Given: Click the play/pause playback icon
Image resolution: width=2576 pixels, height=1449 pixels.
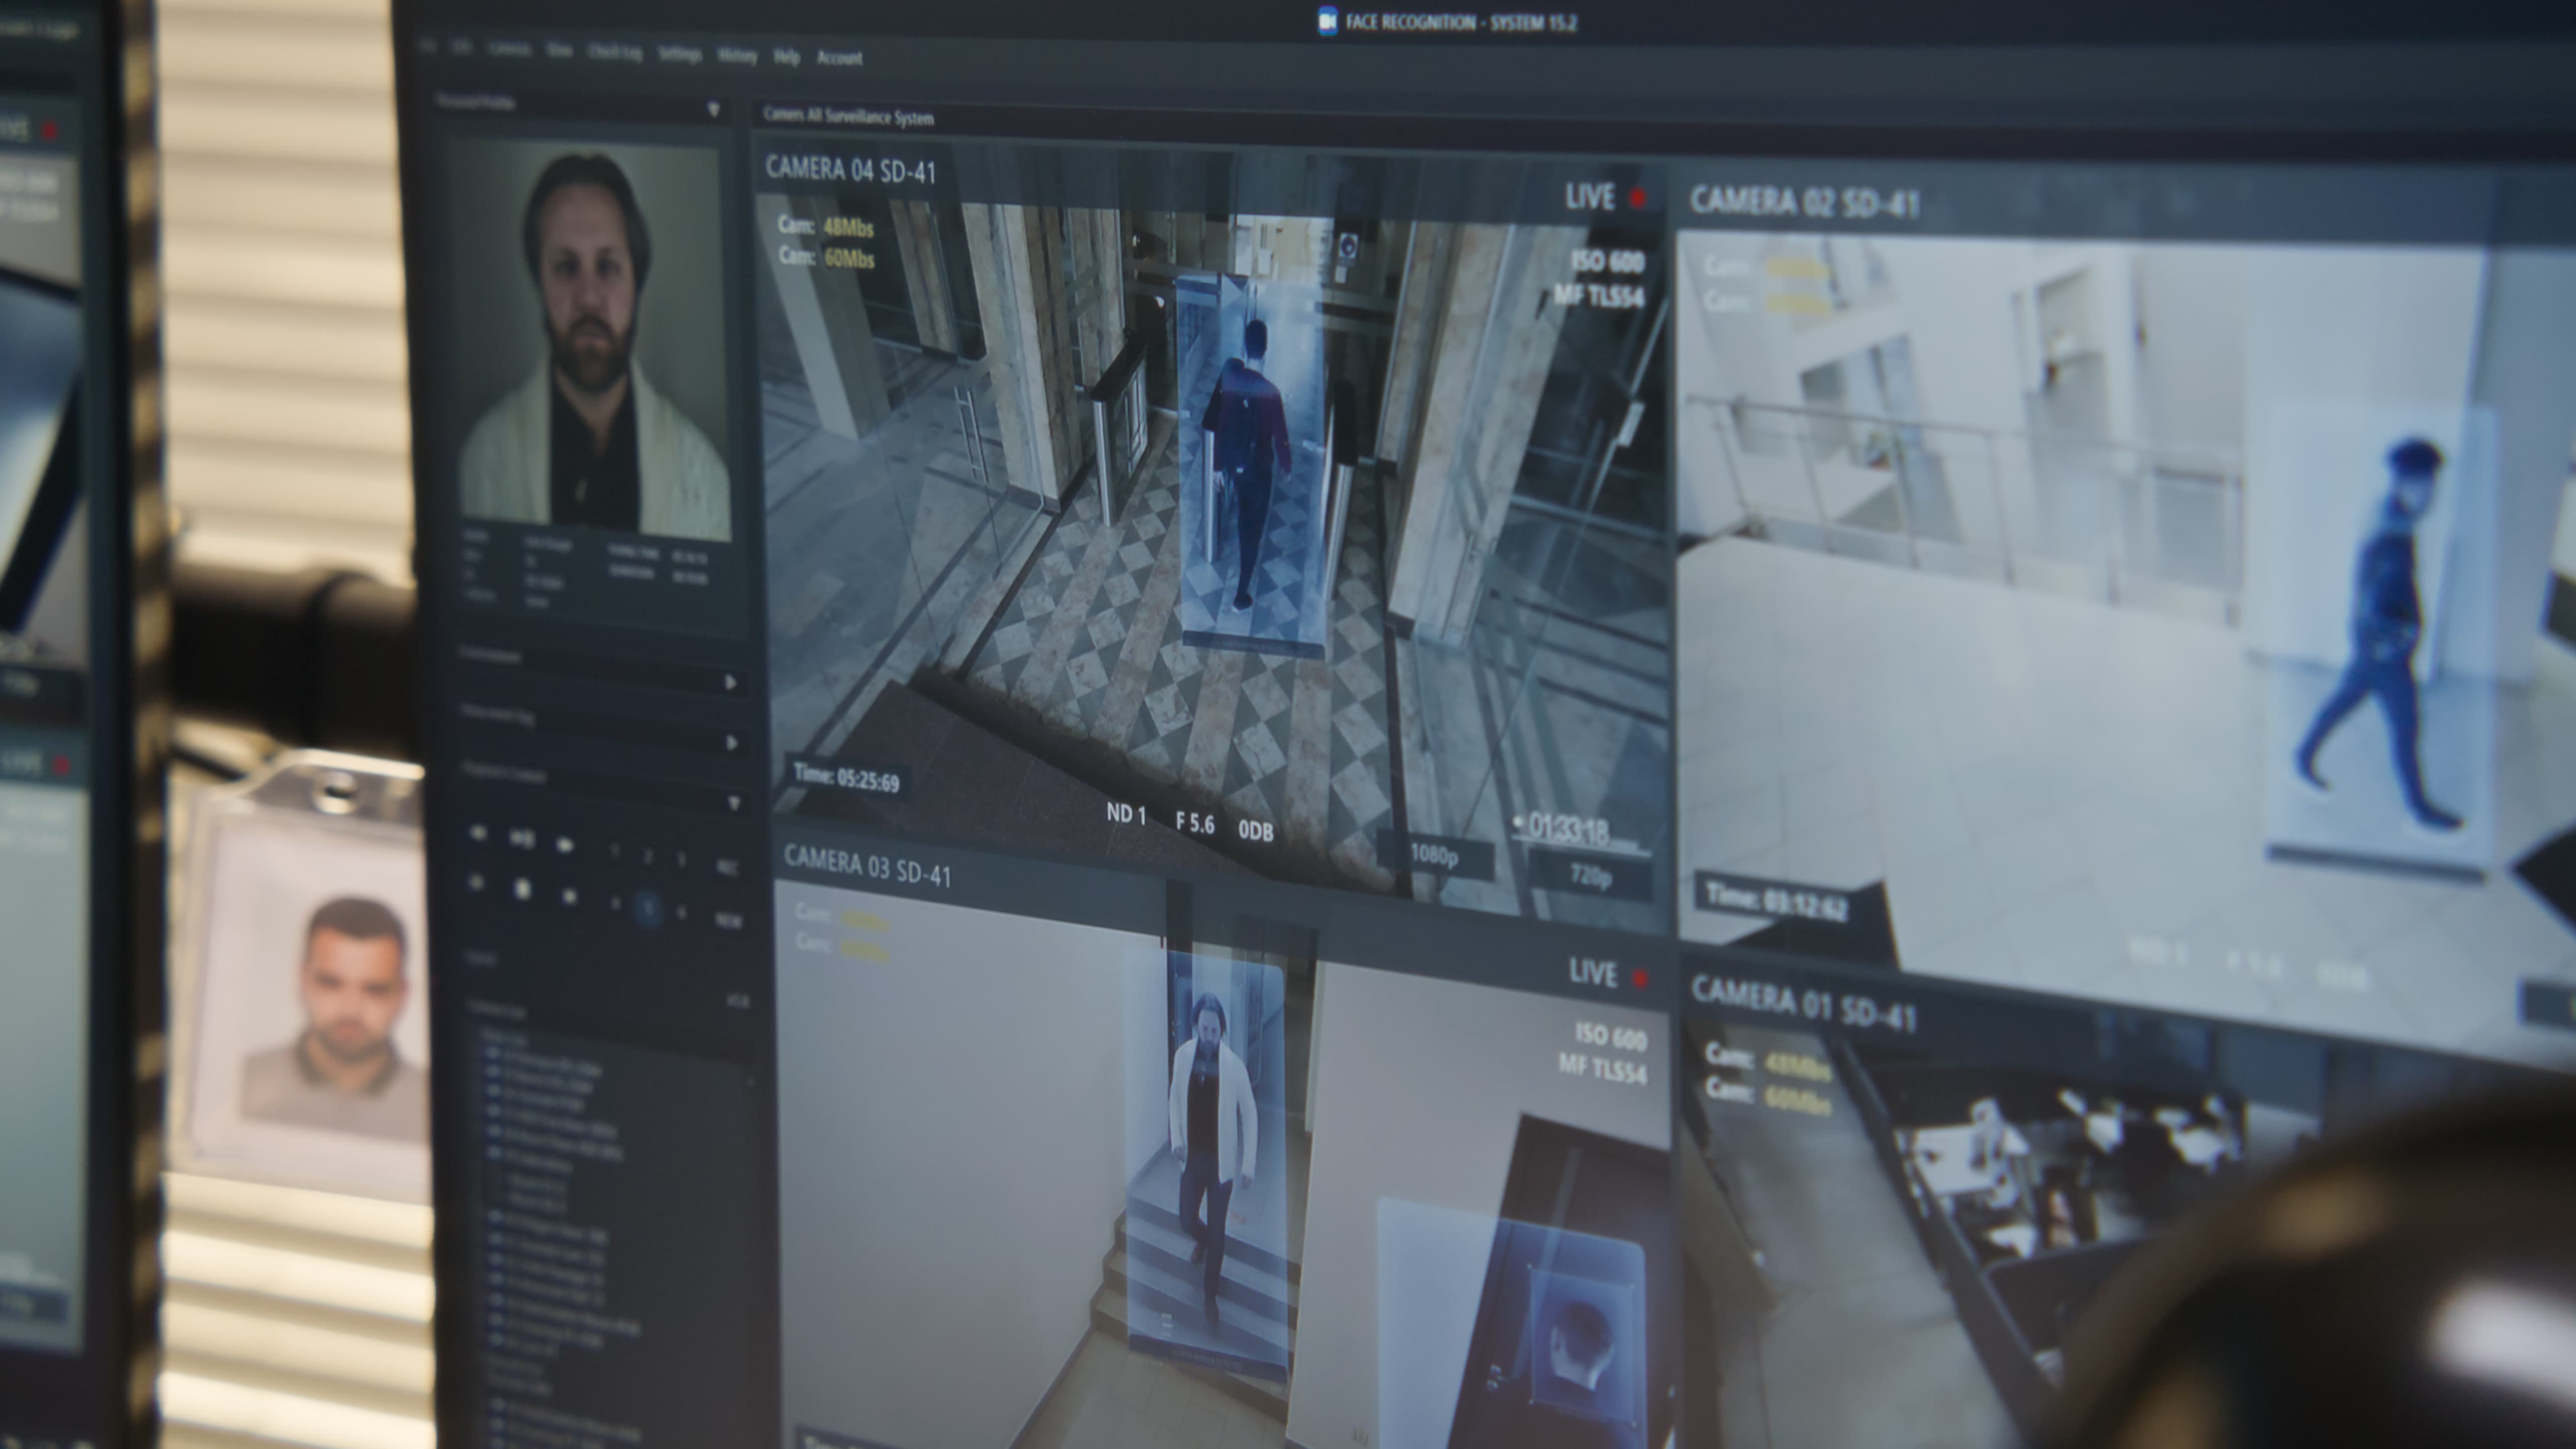Looking at the screenshot, I should pos(521,838).
